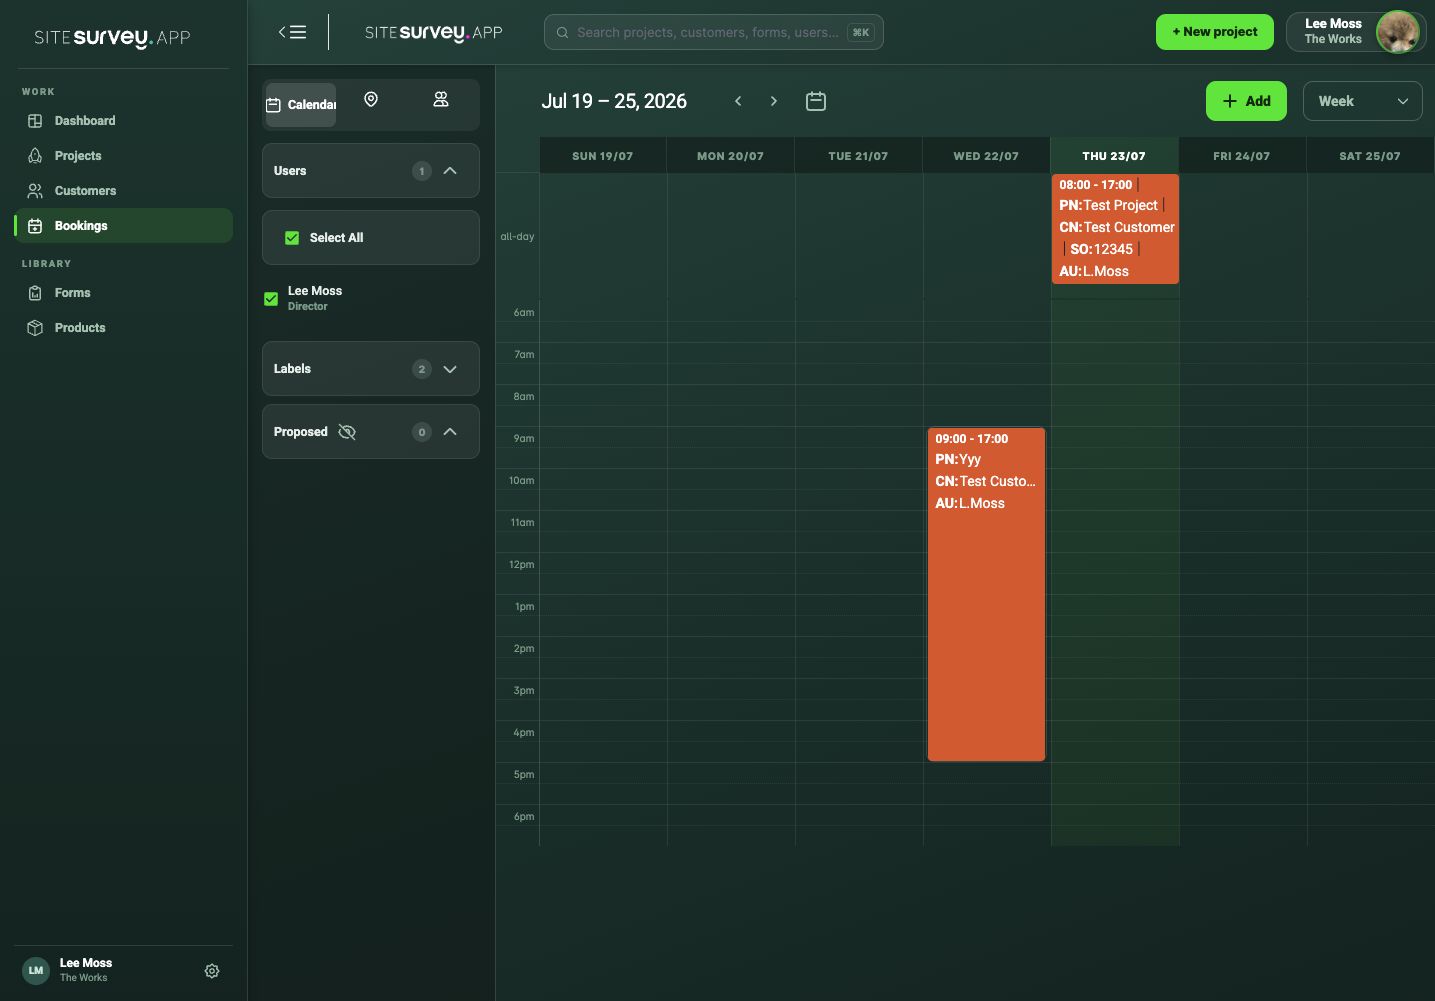Screen dimensions: 1435x1001
Task: Open Lee Moss account menu in header
Action: pyautogui.click(x=1355, y=32)
